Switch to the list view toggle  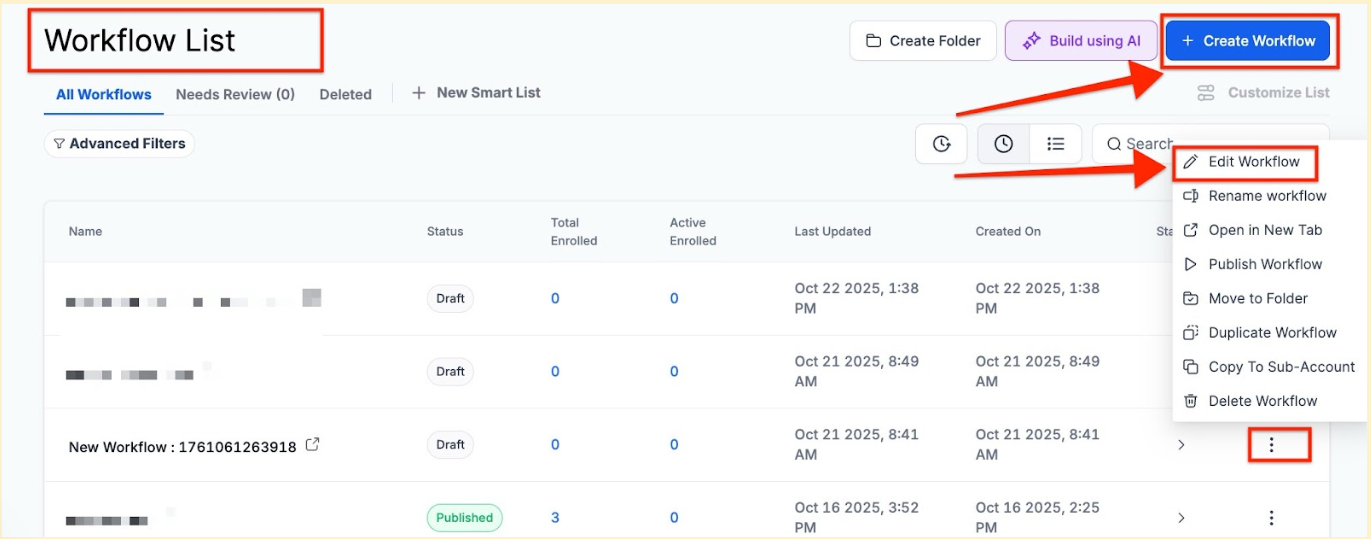(1055, 144)
